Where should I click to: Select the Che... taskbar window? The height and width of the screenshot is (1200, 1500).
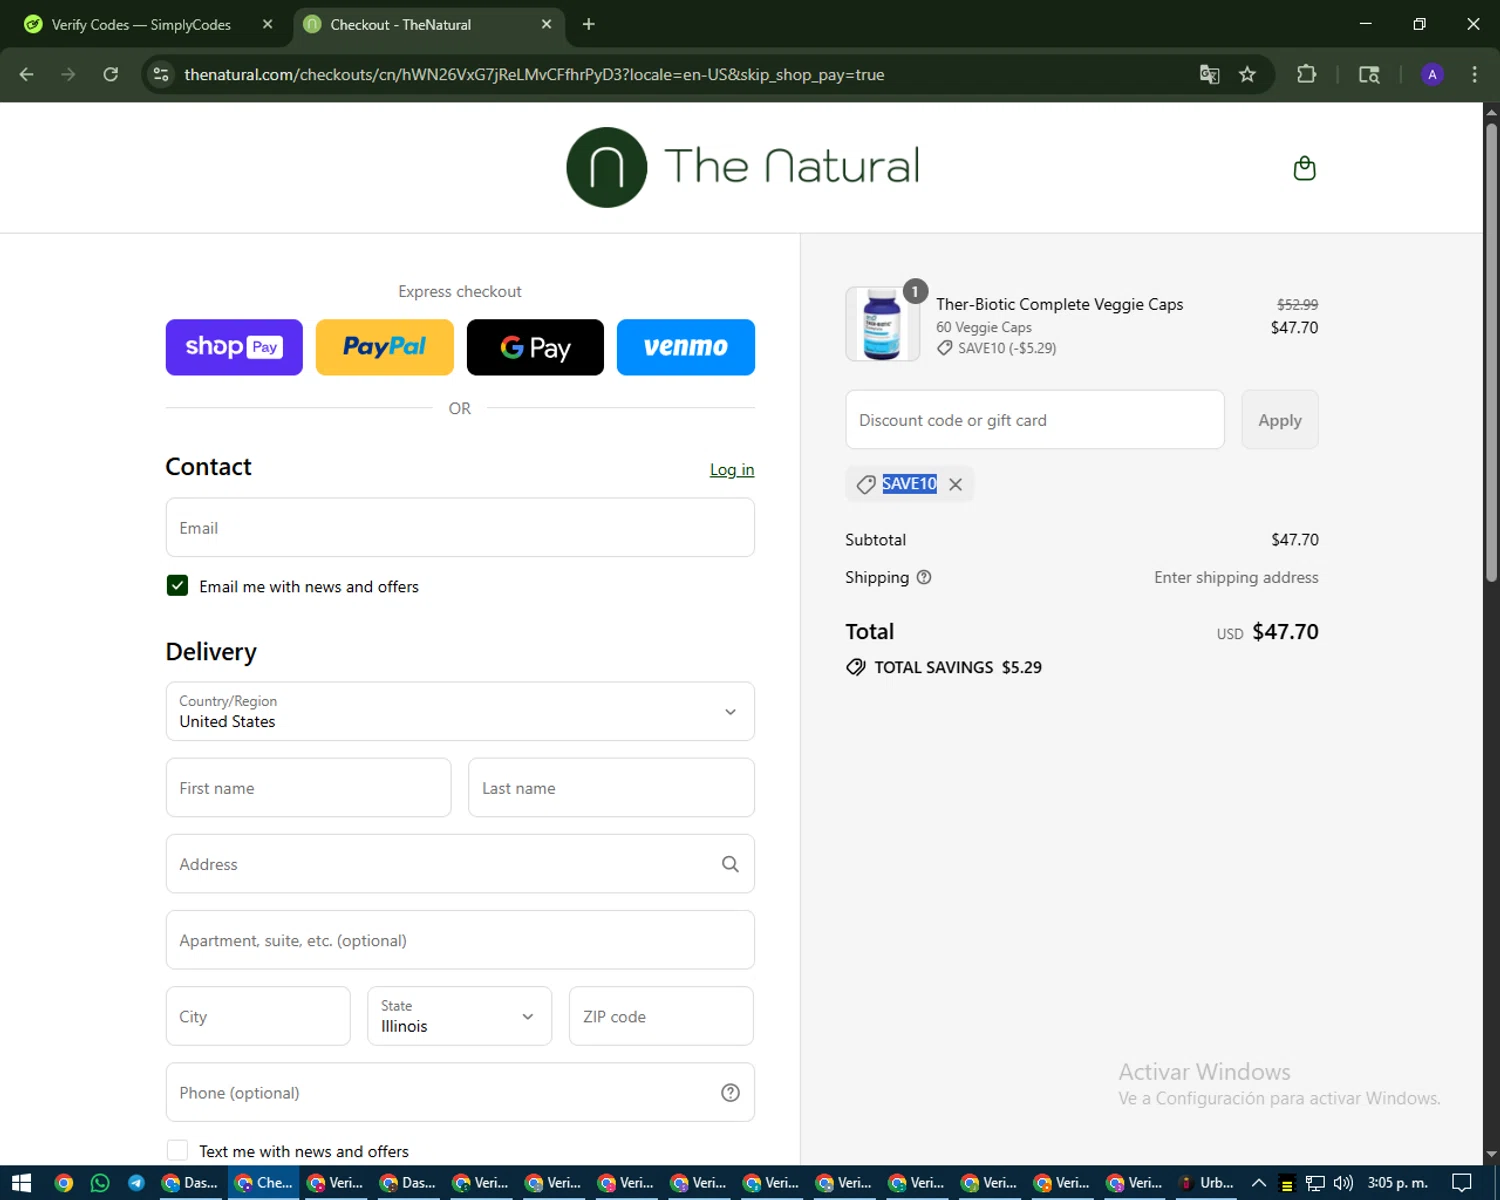(x=264, y=1183)
